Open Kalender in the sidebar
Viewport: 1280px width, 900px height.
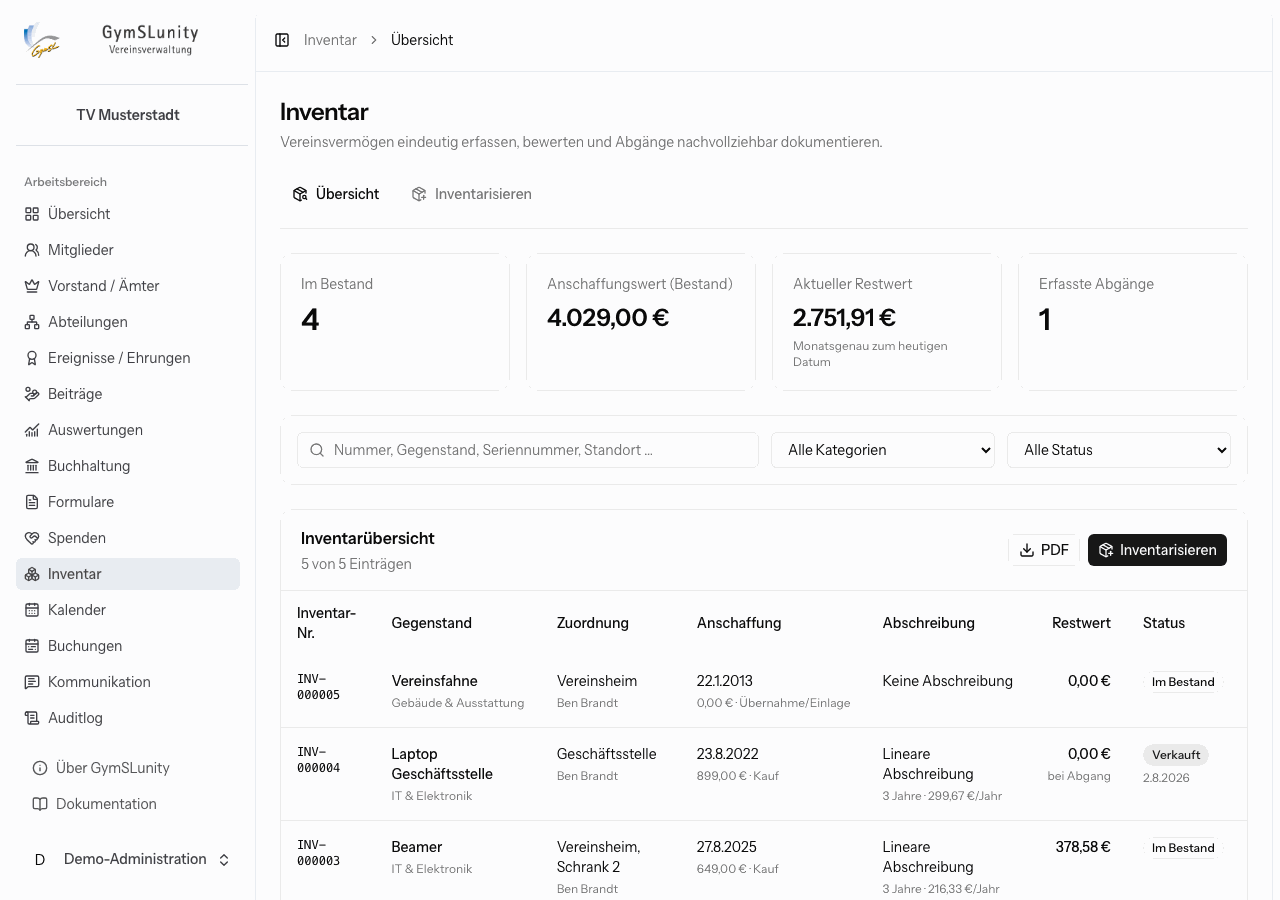[x=128, y=610]
